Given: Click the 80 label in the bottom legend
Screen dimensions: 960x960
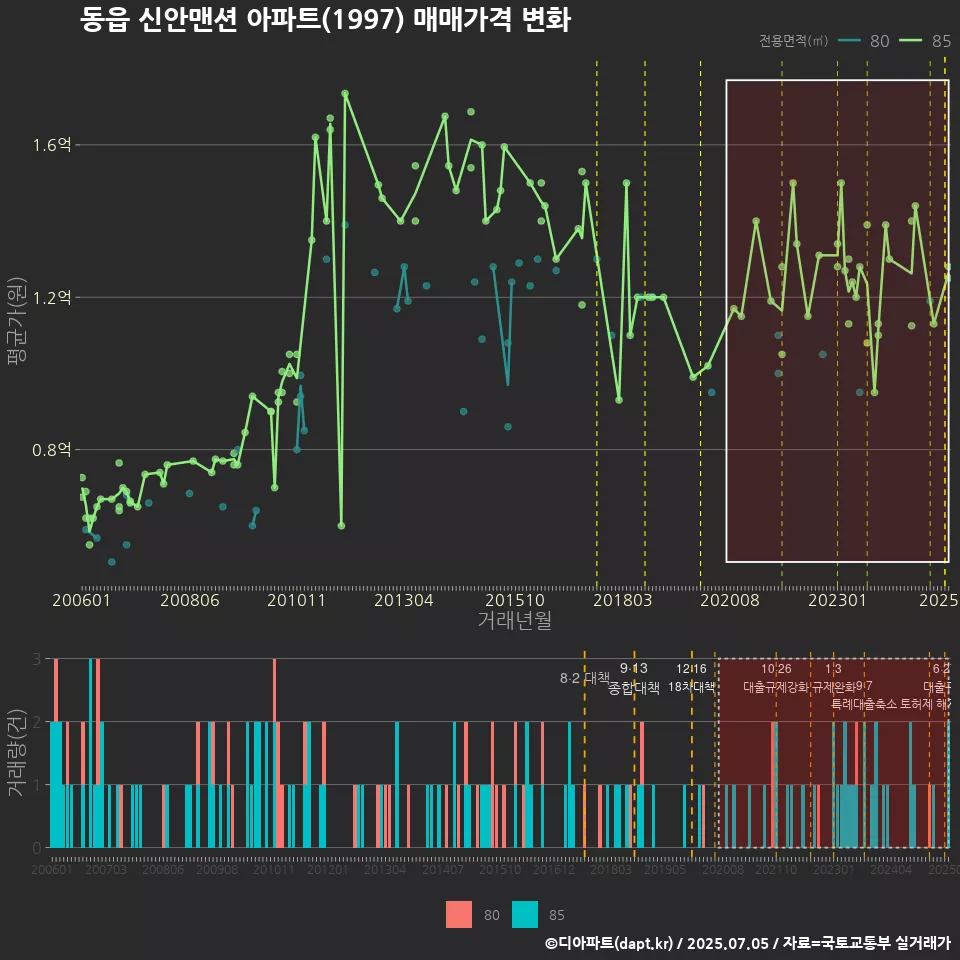Looking at the screenshot, I should point(492,915).
